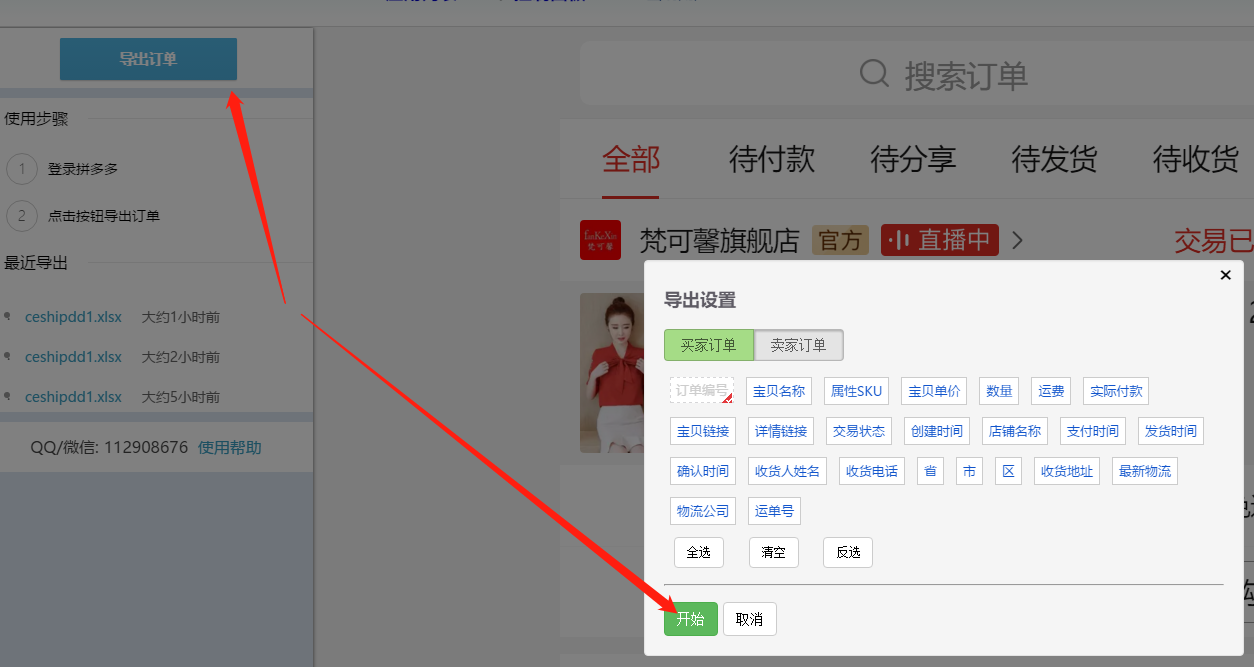Toggle the 收货地址 field
1254x667 pixels.
1067,471
